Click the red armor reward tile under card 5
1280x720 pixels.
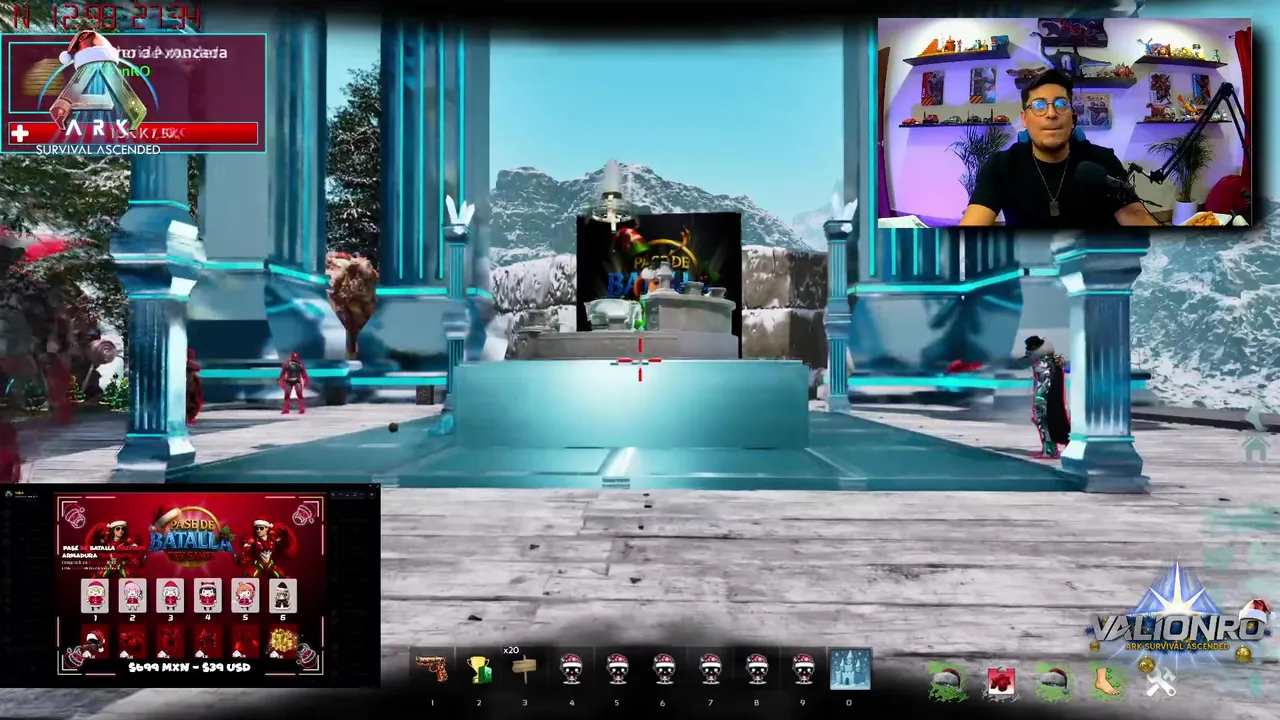pyautogui.click(x=245, y=641)
